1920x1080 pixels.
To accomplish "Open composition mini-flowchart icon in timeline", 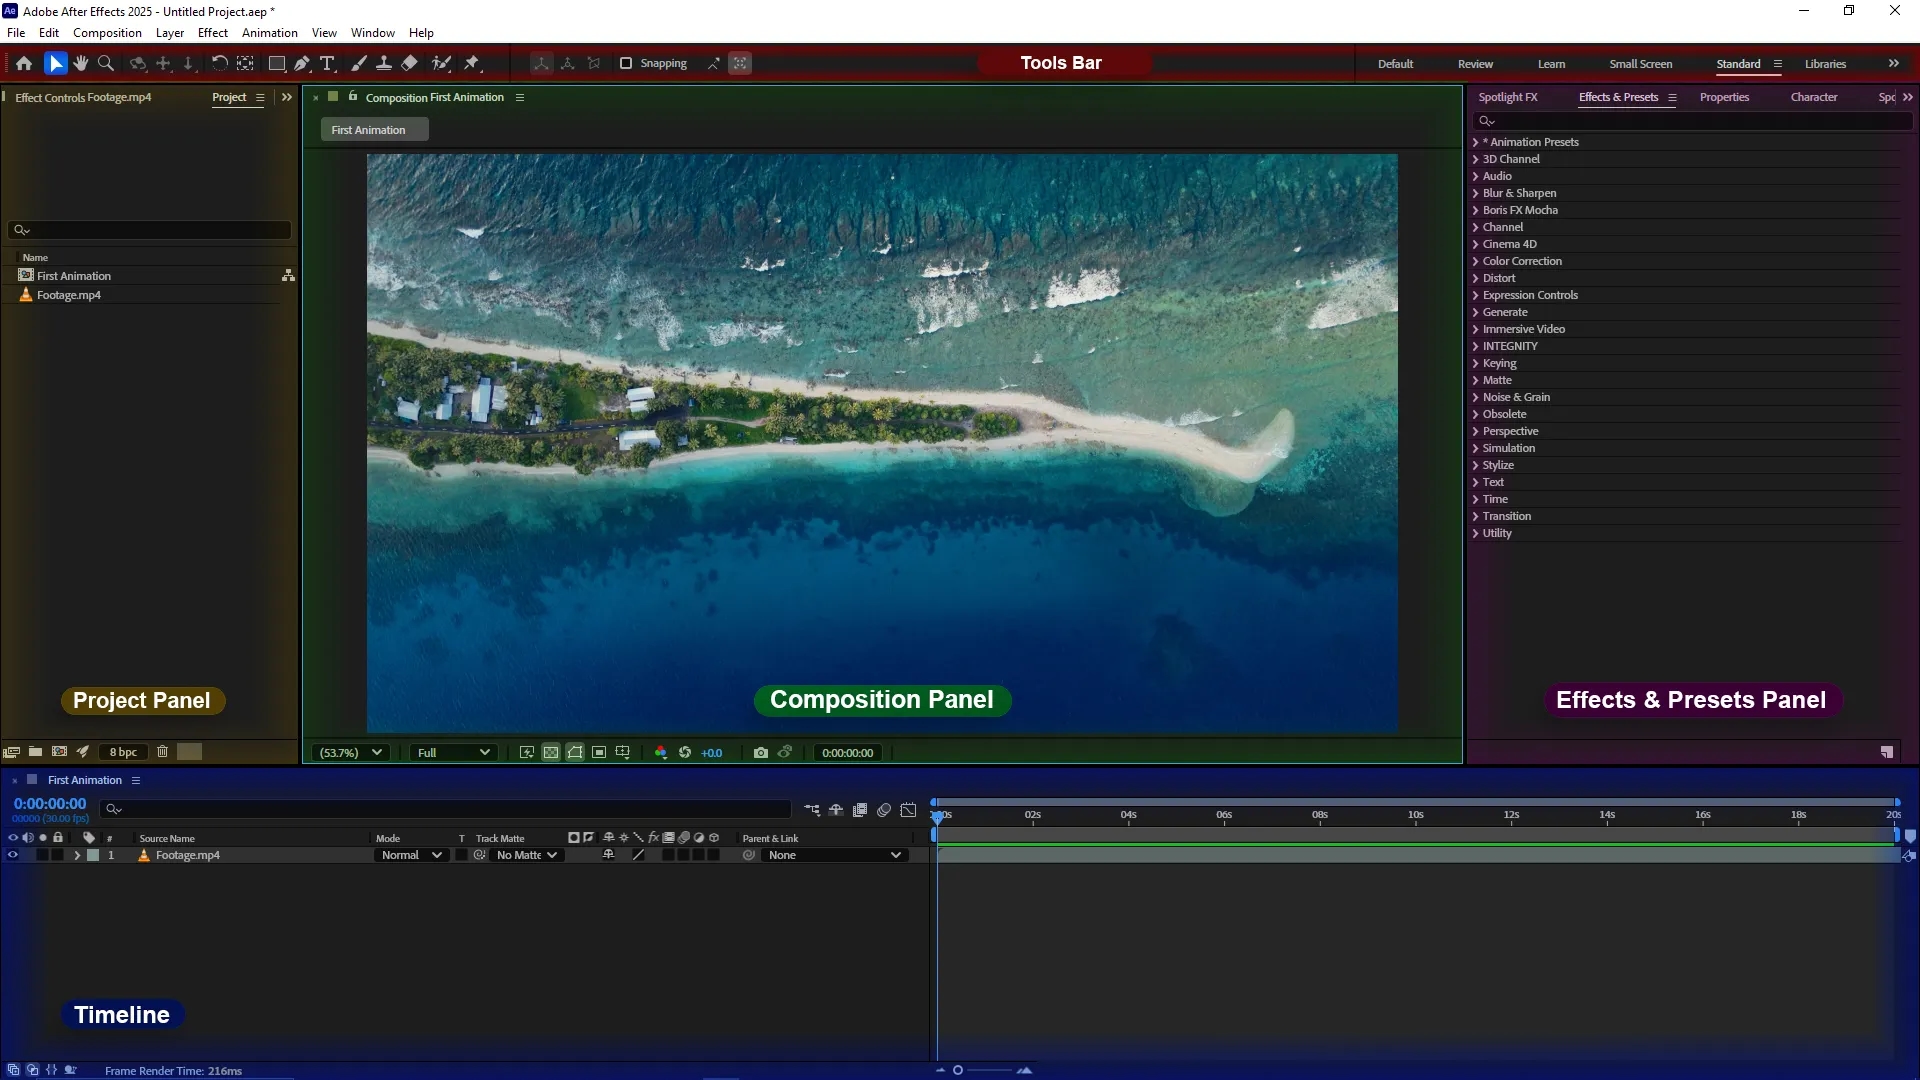I will (812, 810).
